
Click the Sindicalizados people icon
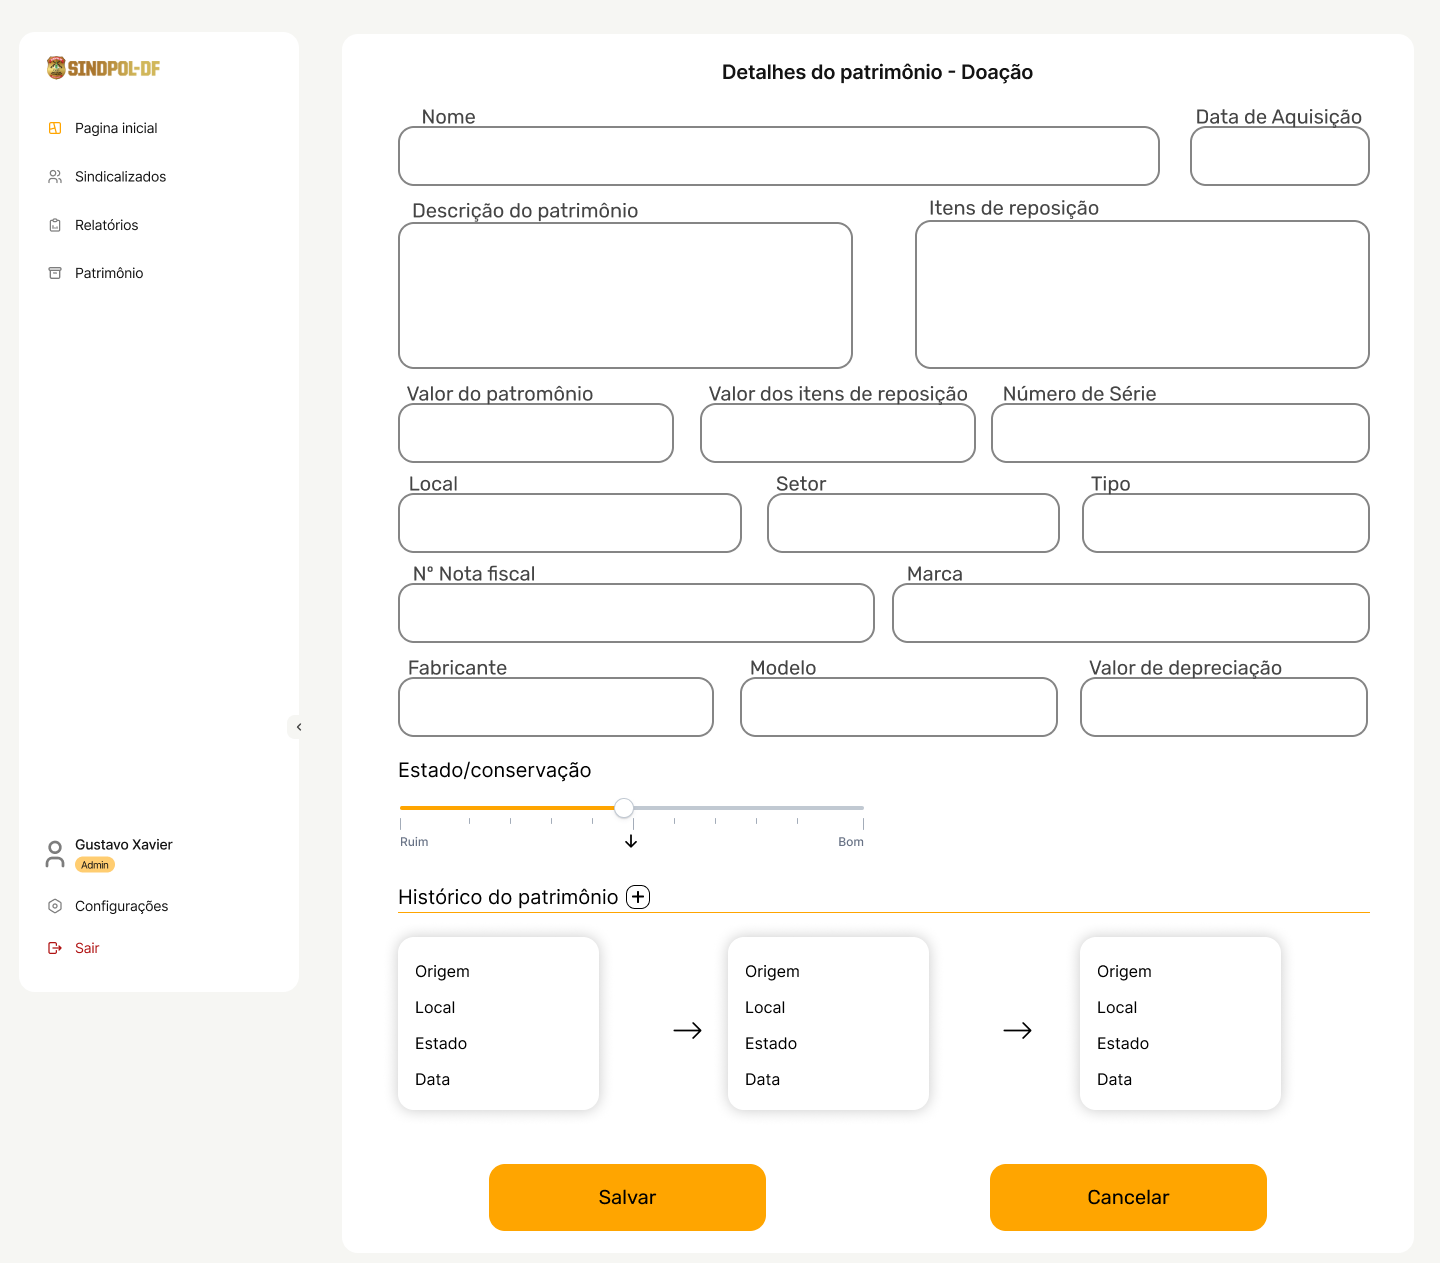(55, 176)
